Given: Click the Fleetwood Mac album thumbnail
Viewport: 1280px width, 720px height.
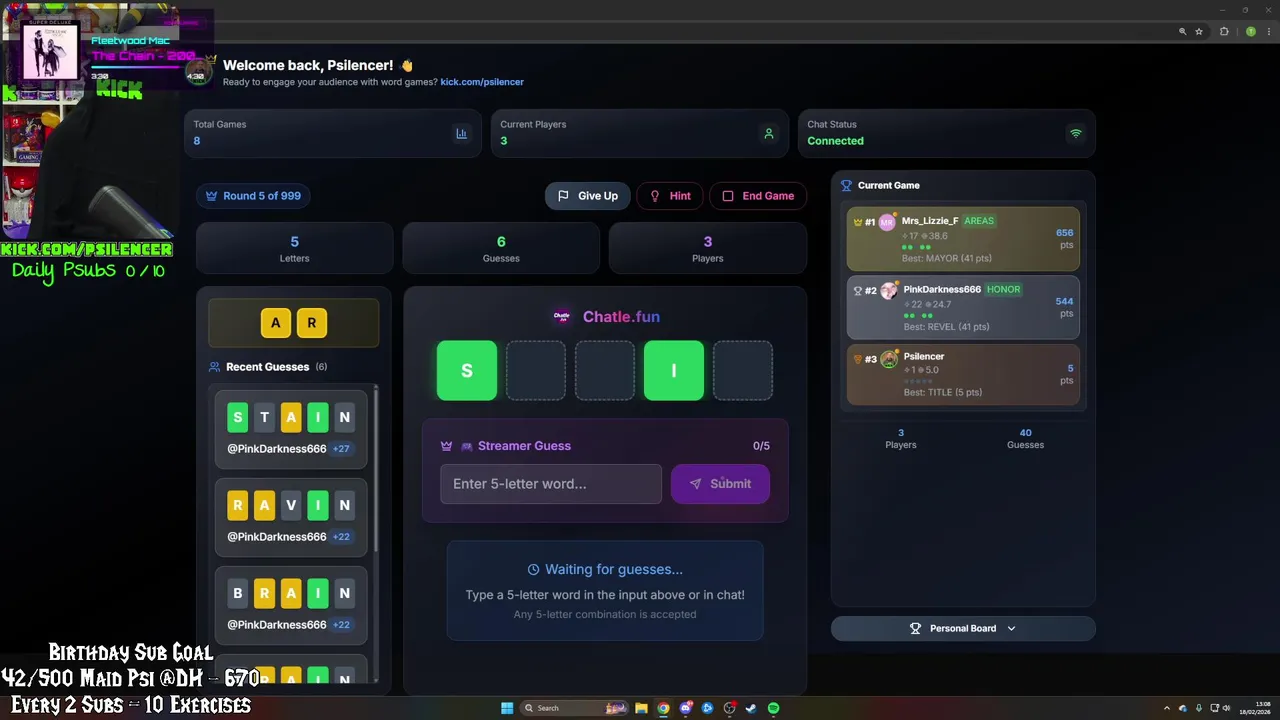Looking at the screenshot, I should tap(50, 52).
